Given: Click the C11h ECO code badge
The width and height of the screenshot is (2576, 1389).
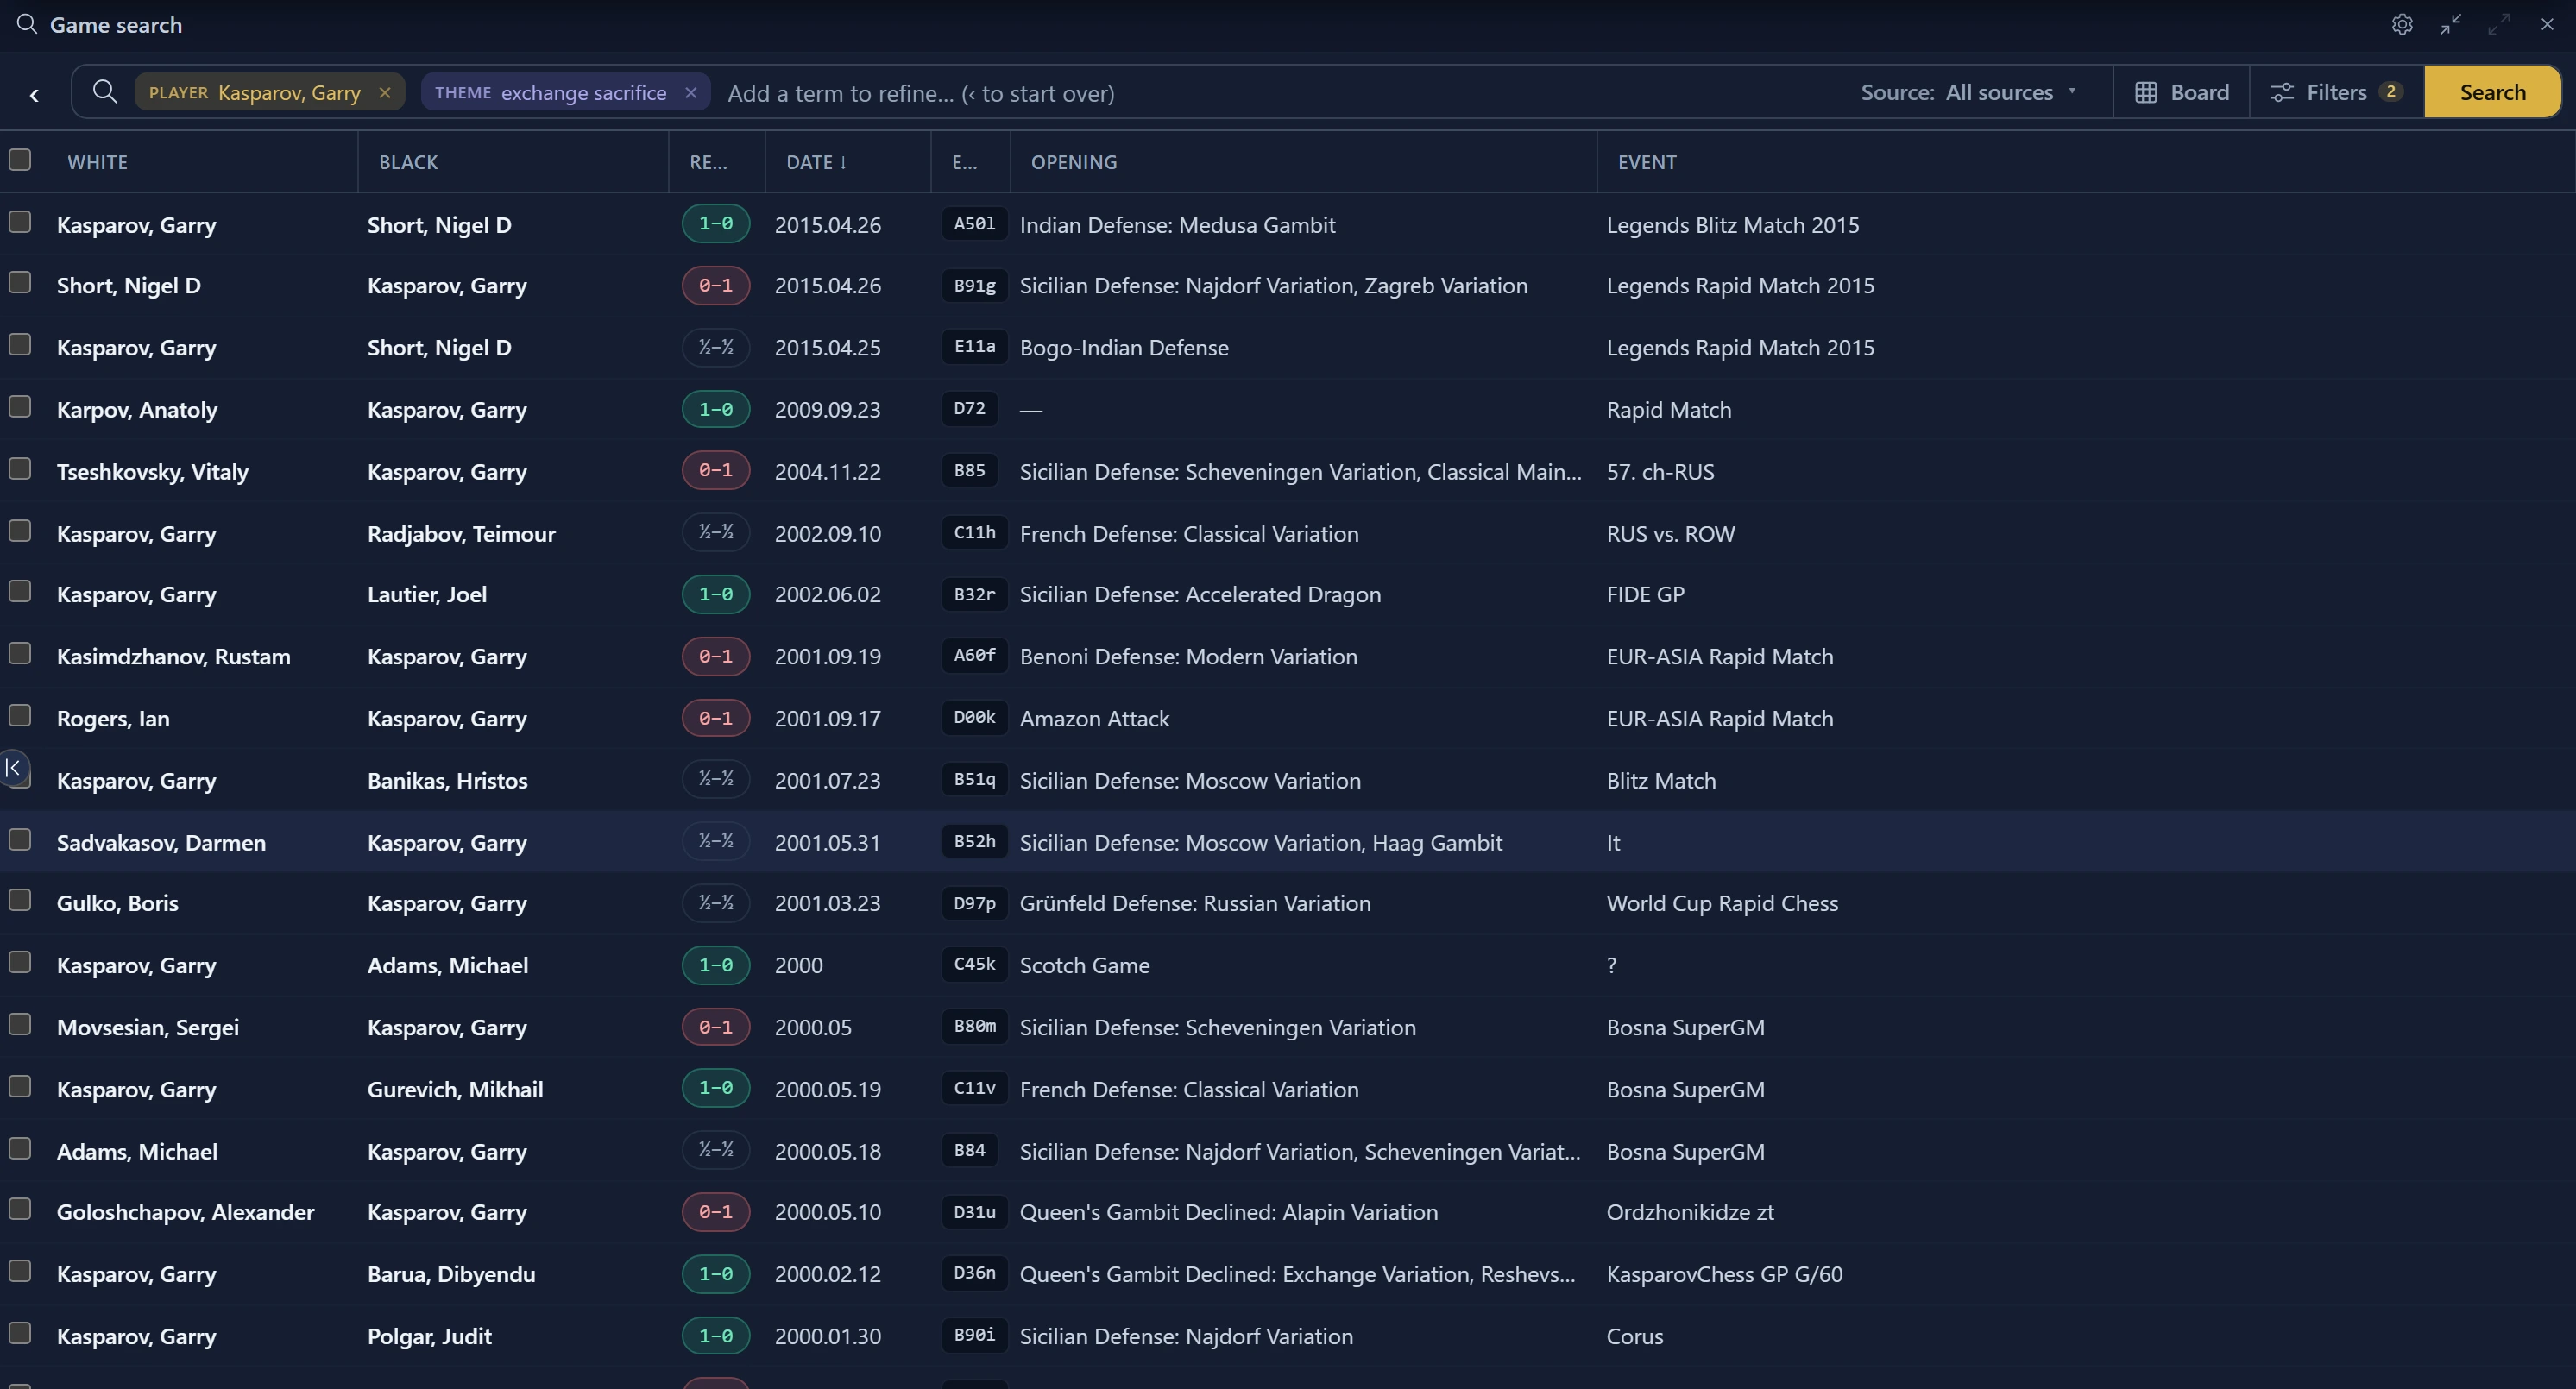Looking at the screenshot, I should pos(974,533).
